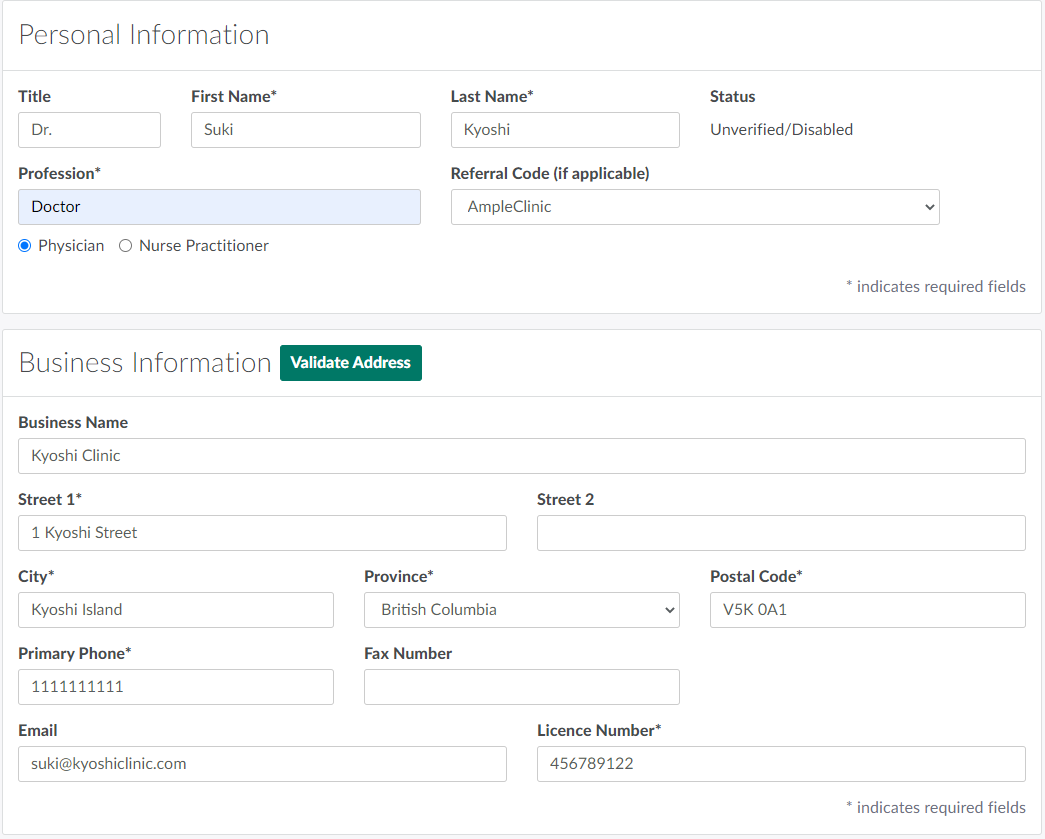Click the Title input field
This screenshot has width=1045, height=839.
(x=89, y=130)
